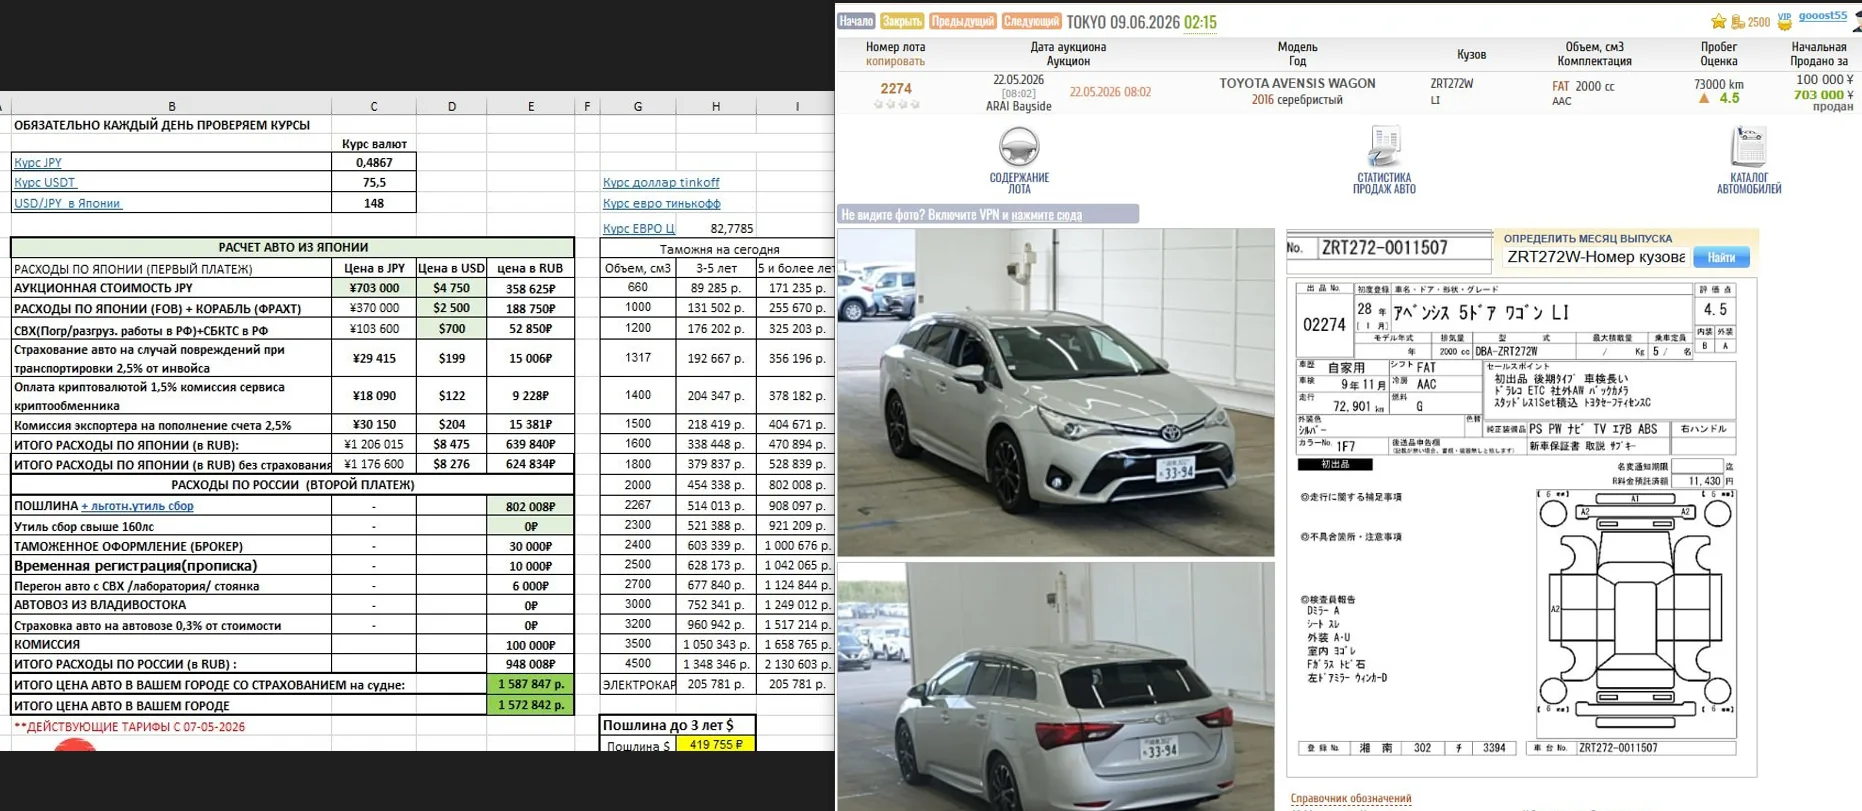Viewport: 1862px width, 811px height.
Task: Select the total 1 572 842 р. cell
Action: [531, 705]
